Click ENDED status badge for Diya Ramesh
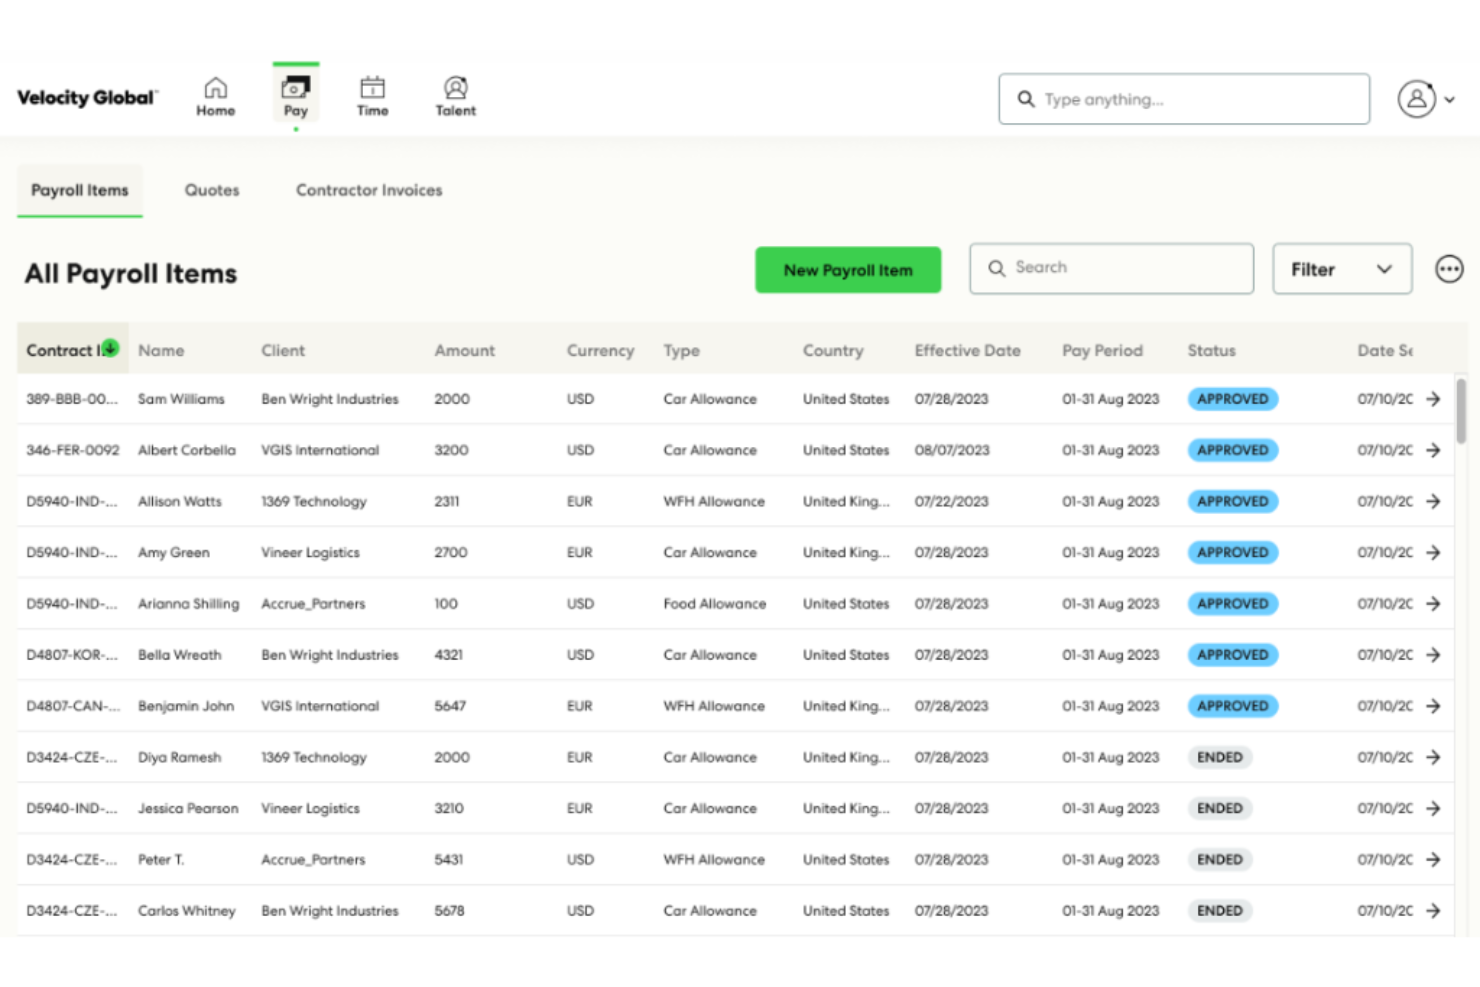 pyautogui.click(x=1219, y=757)
